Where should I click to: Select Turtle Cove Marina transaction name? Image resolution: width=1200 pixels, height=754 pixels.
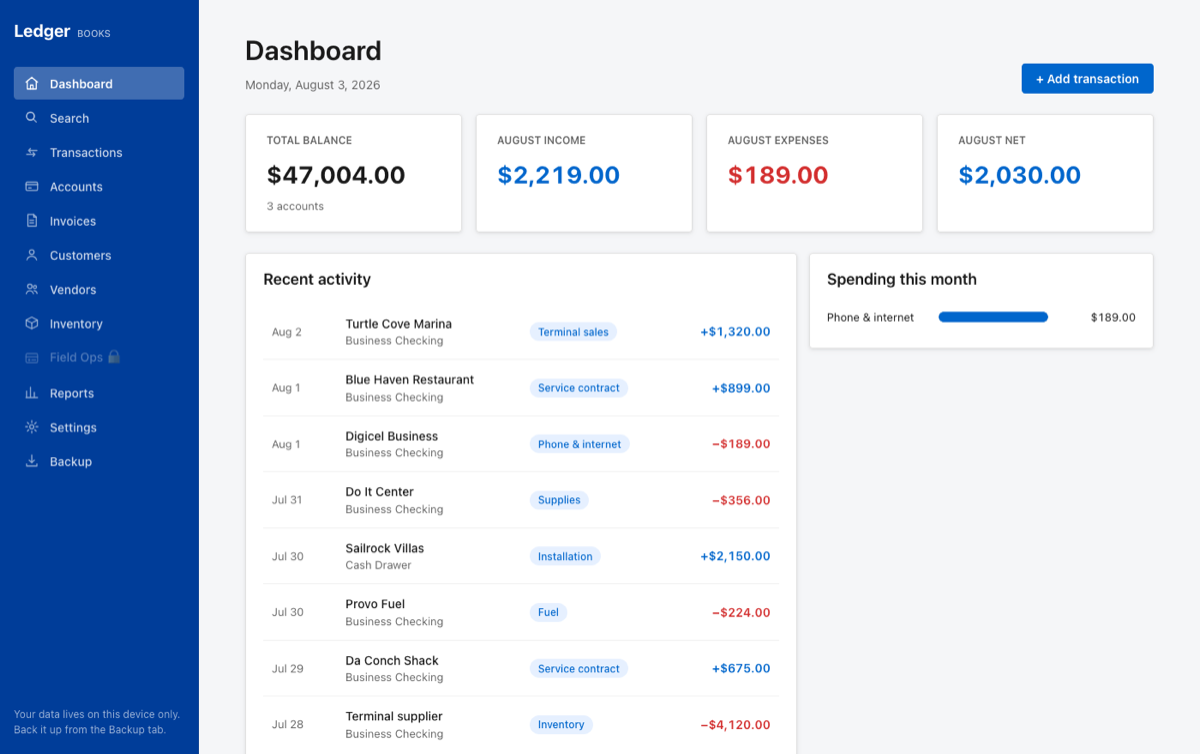pos(399,324)
